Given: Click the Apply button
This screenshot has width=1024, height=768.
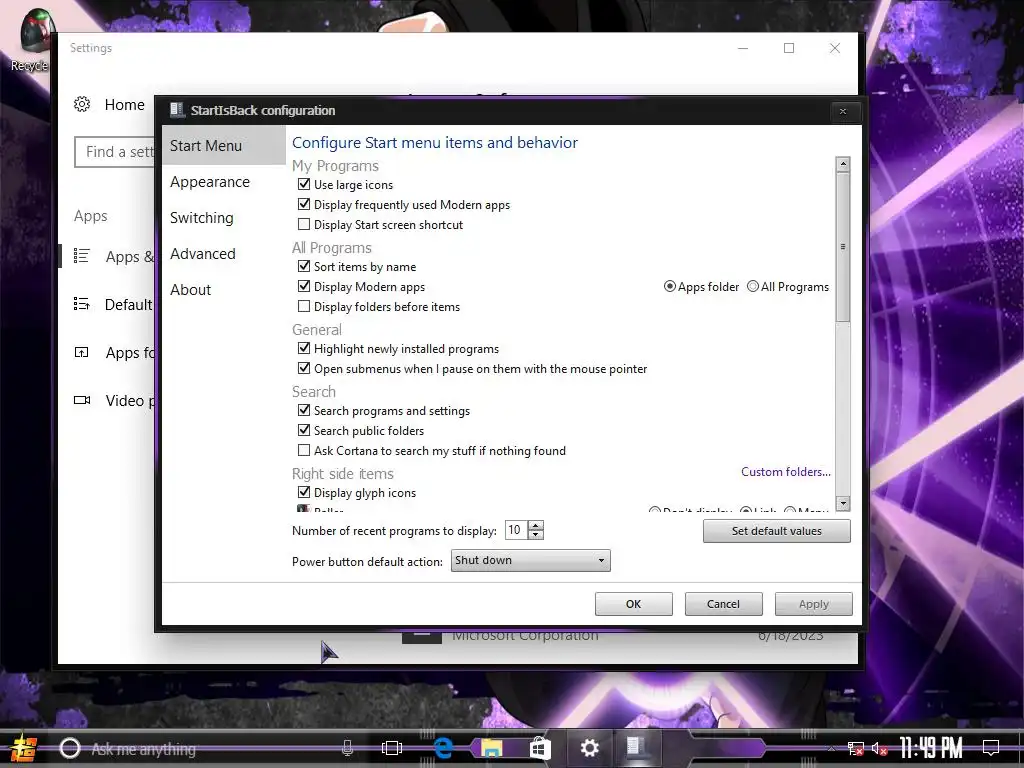Looking at the screenshot, I should 813,604.
